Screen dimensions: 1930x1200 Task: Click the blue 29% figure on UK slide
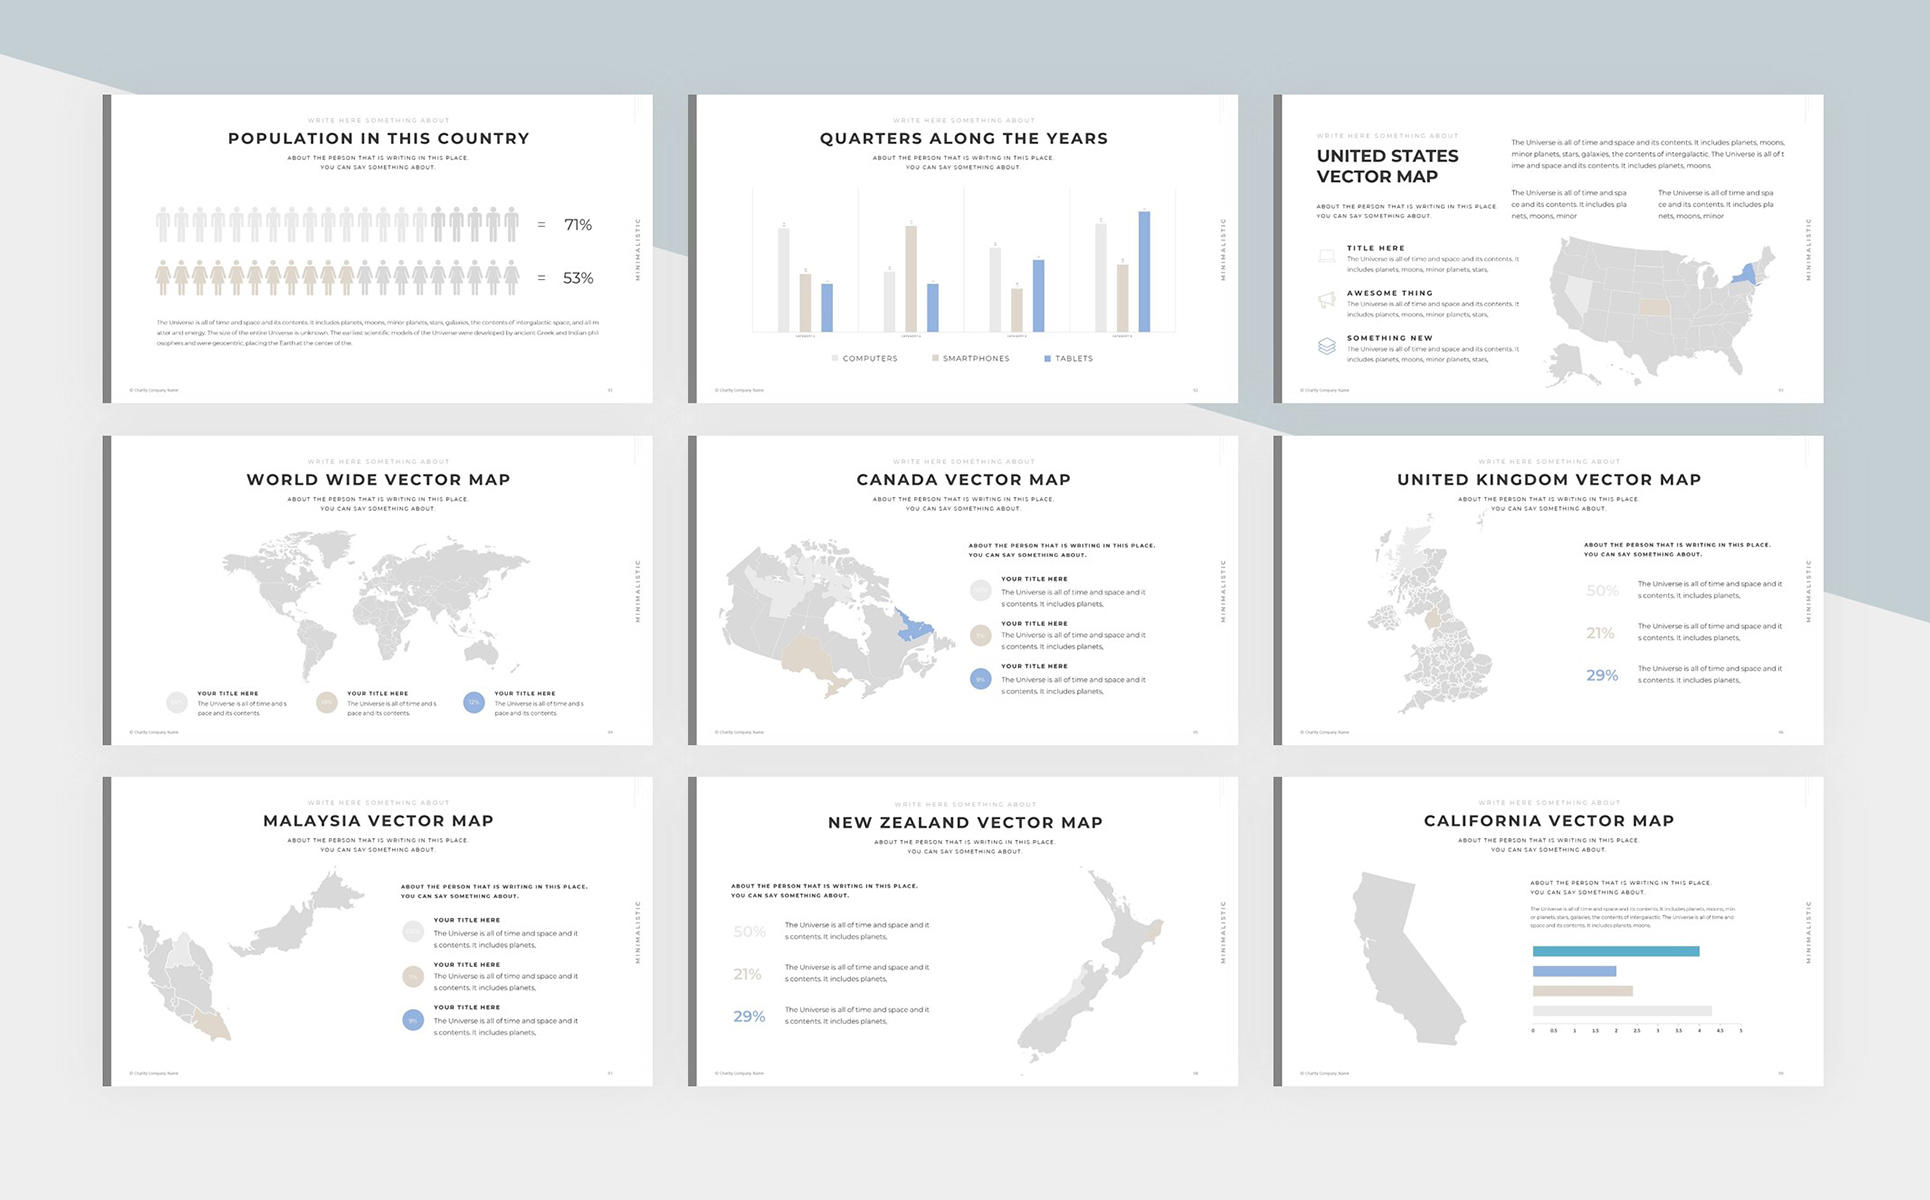pyautogui.click(x=1601, y=675)
